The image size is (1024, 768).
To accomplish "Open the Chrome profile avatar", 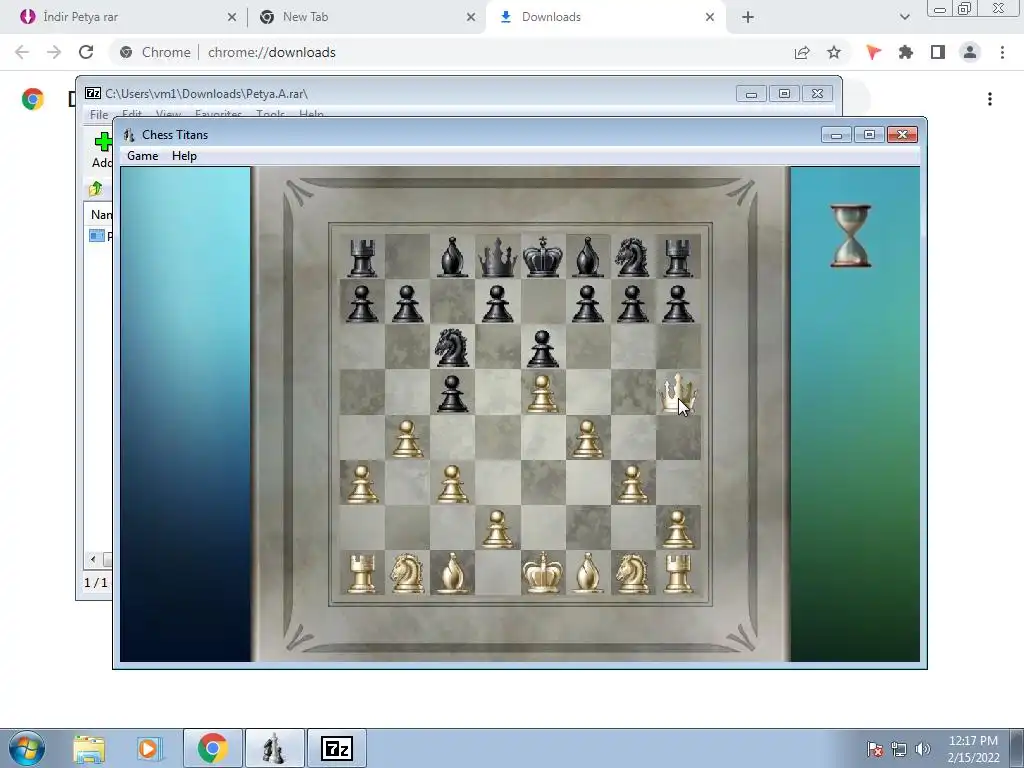I will [970, 52].
